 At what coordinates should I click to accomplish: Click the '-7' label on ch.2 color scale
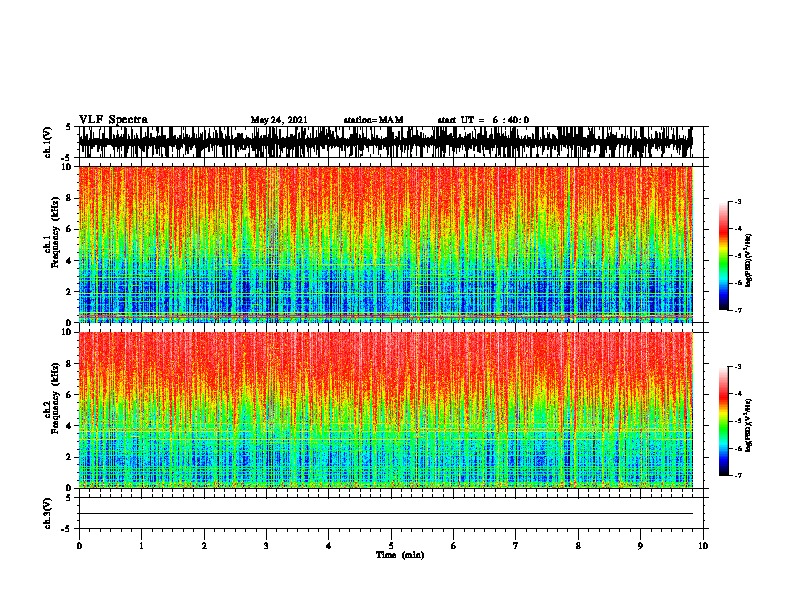tap(737, 476)
